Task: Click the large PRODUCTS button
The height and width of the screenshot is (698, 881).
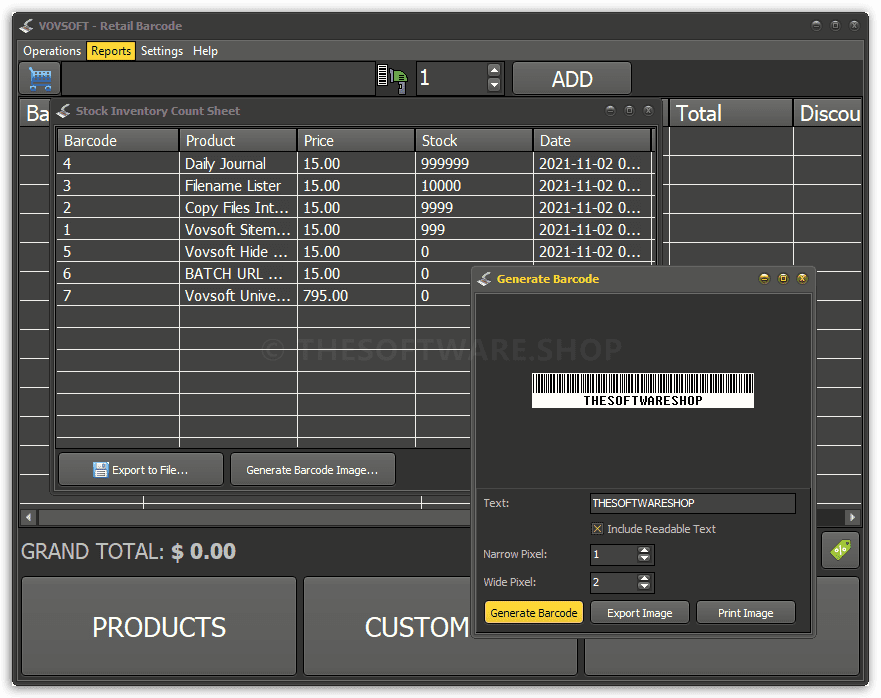Action: click(x=159, y=627)
